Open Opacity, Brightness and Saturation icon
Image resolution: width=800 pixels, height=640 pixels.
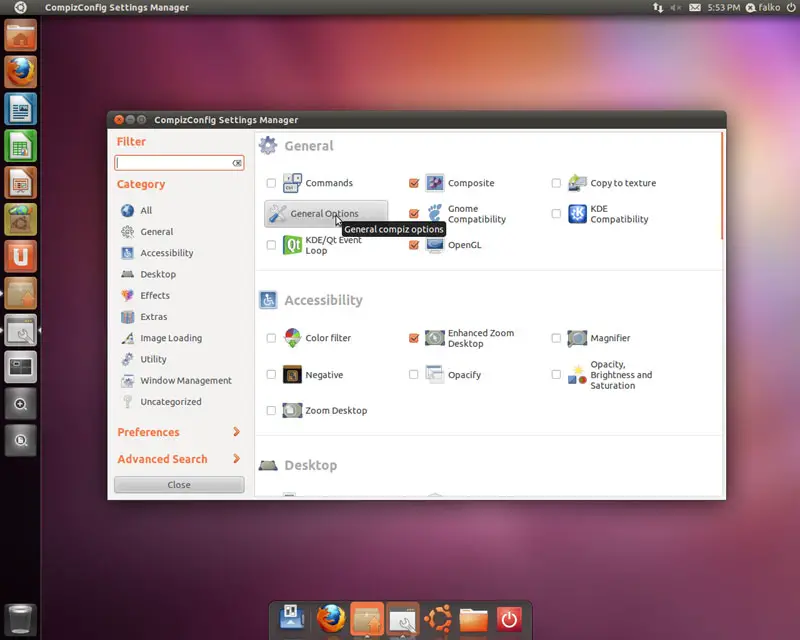578,375
